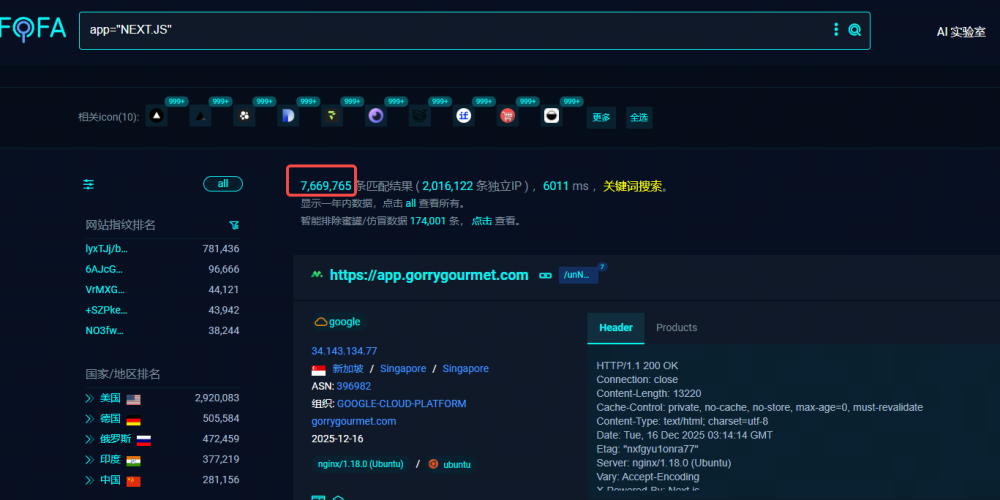The image size is (1000, 500).
Task: Expand the 俄罗斯 country entry
Action: [90, 439]
